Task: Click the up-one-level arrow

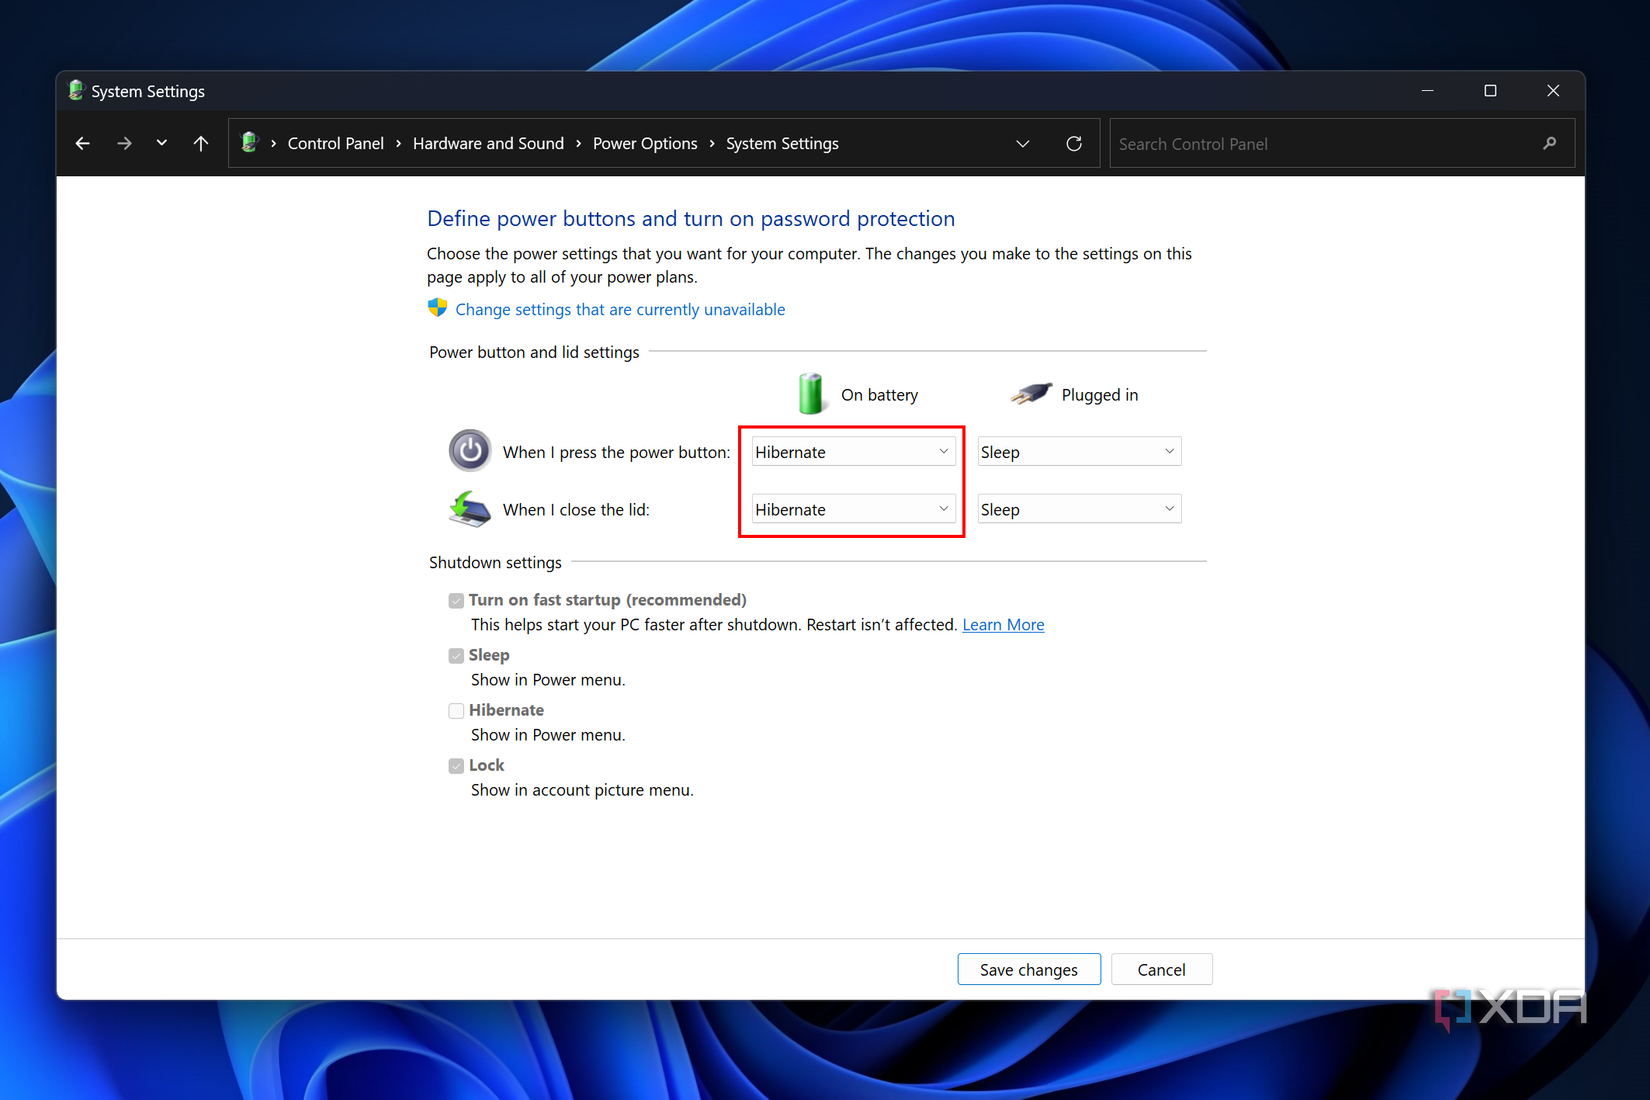Action: pos(200,143)
